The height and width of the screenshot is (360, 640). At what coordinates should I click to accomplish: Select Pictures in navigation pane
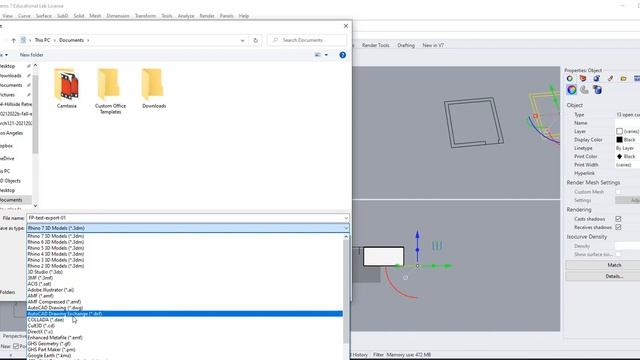7,95
